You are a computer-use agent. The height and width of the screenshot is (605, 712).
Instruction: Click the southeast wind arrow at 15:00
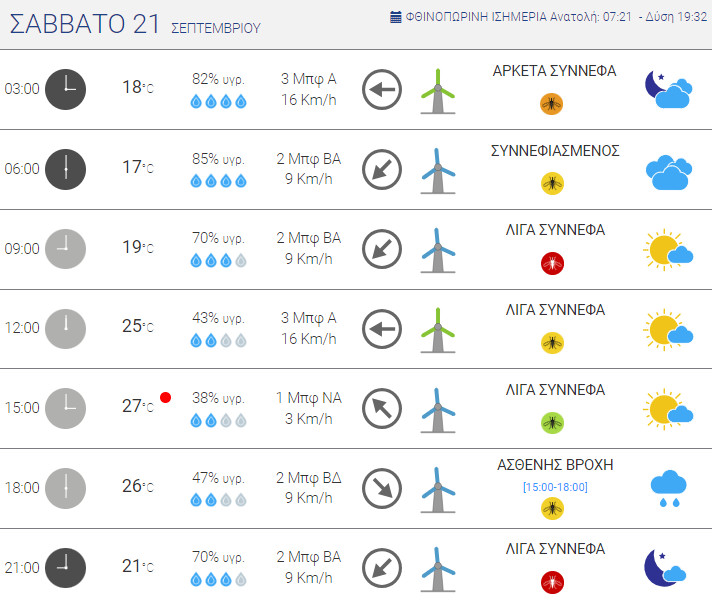point(381,408)
